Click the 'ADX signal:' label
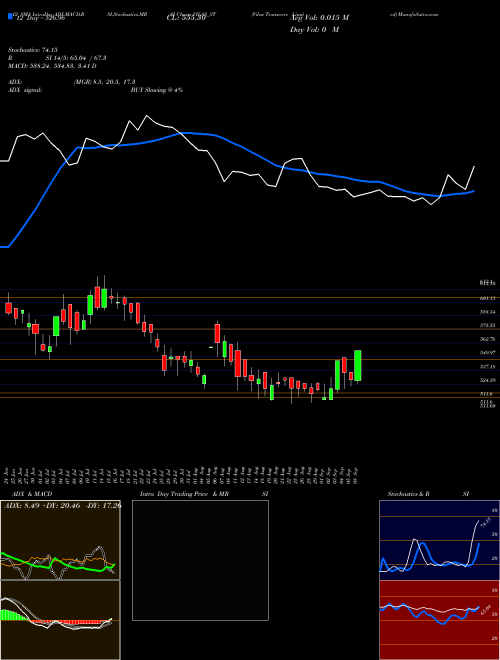This screenshot has height=660, width=500. [x=24, y=90]
